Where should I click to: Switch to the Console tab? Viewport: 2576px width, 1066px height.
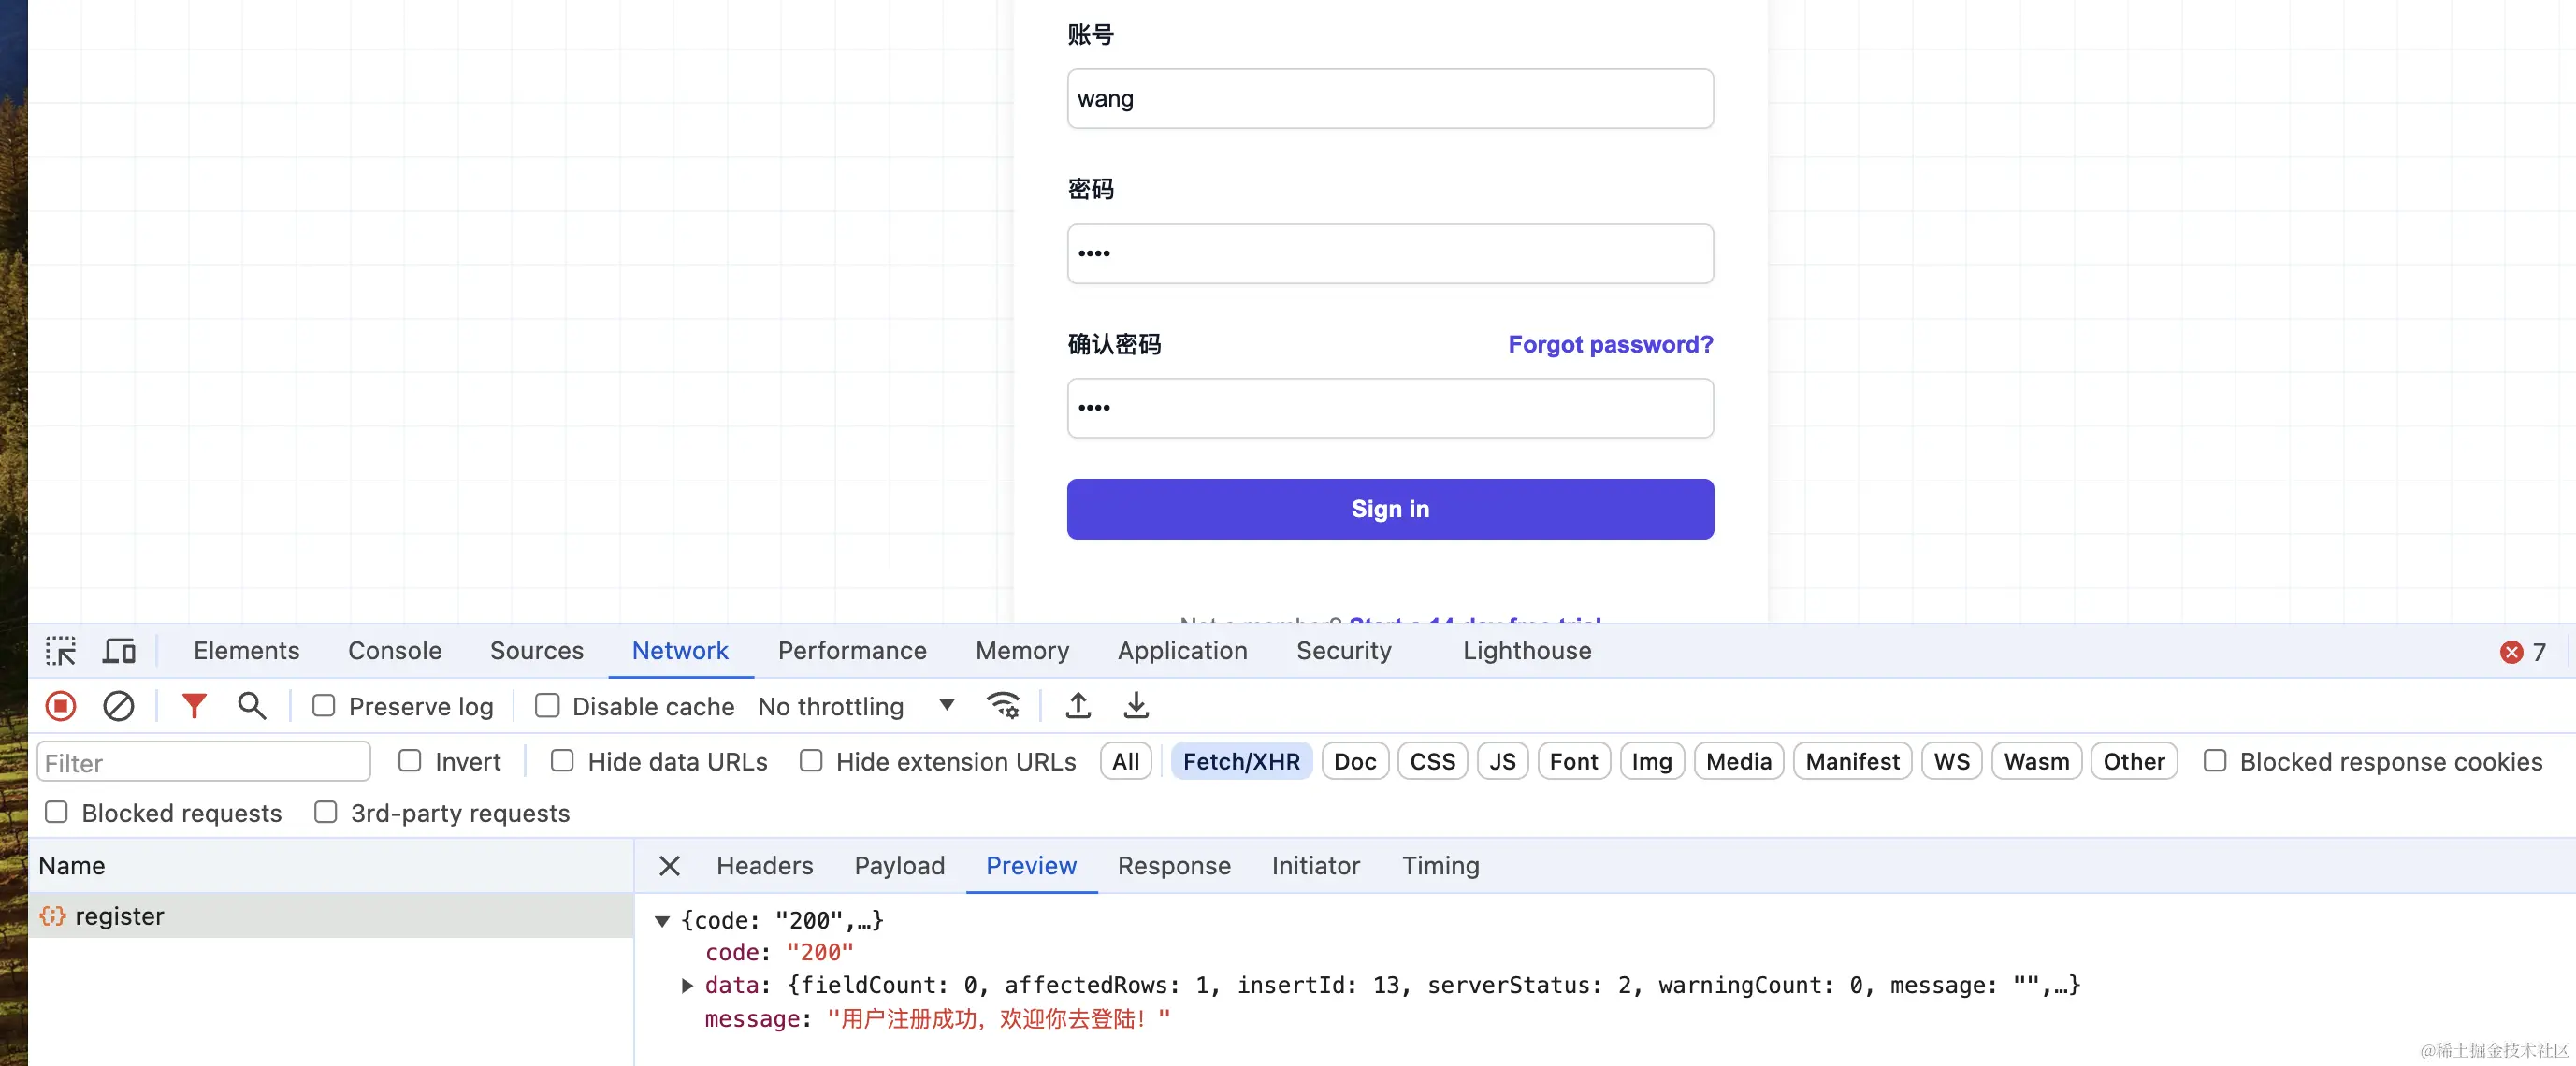pyautogui.click(x=394, y=651)
